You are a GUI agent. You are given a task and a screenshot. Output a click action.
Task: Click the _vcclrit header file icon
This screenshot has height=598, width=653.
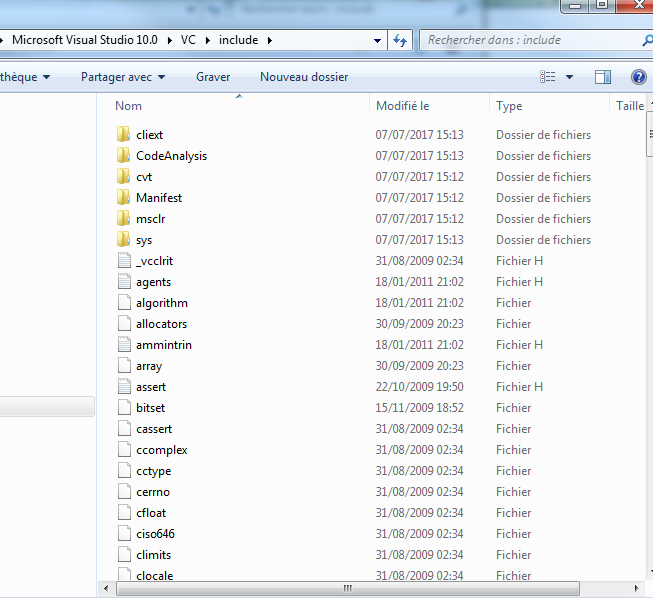point(124,261)
